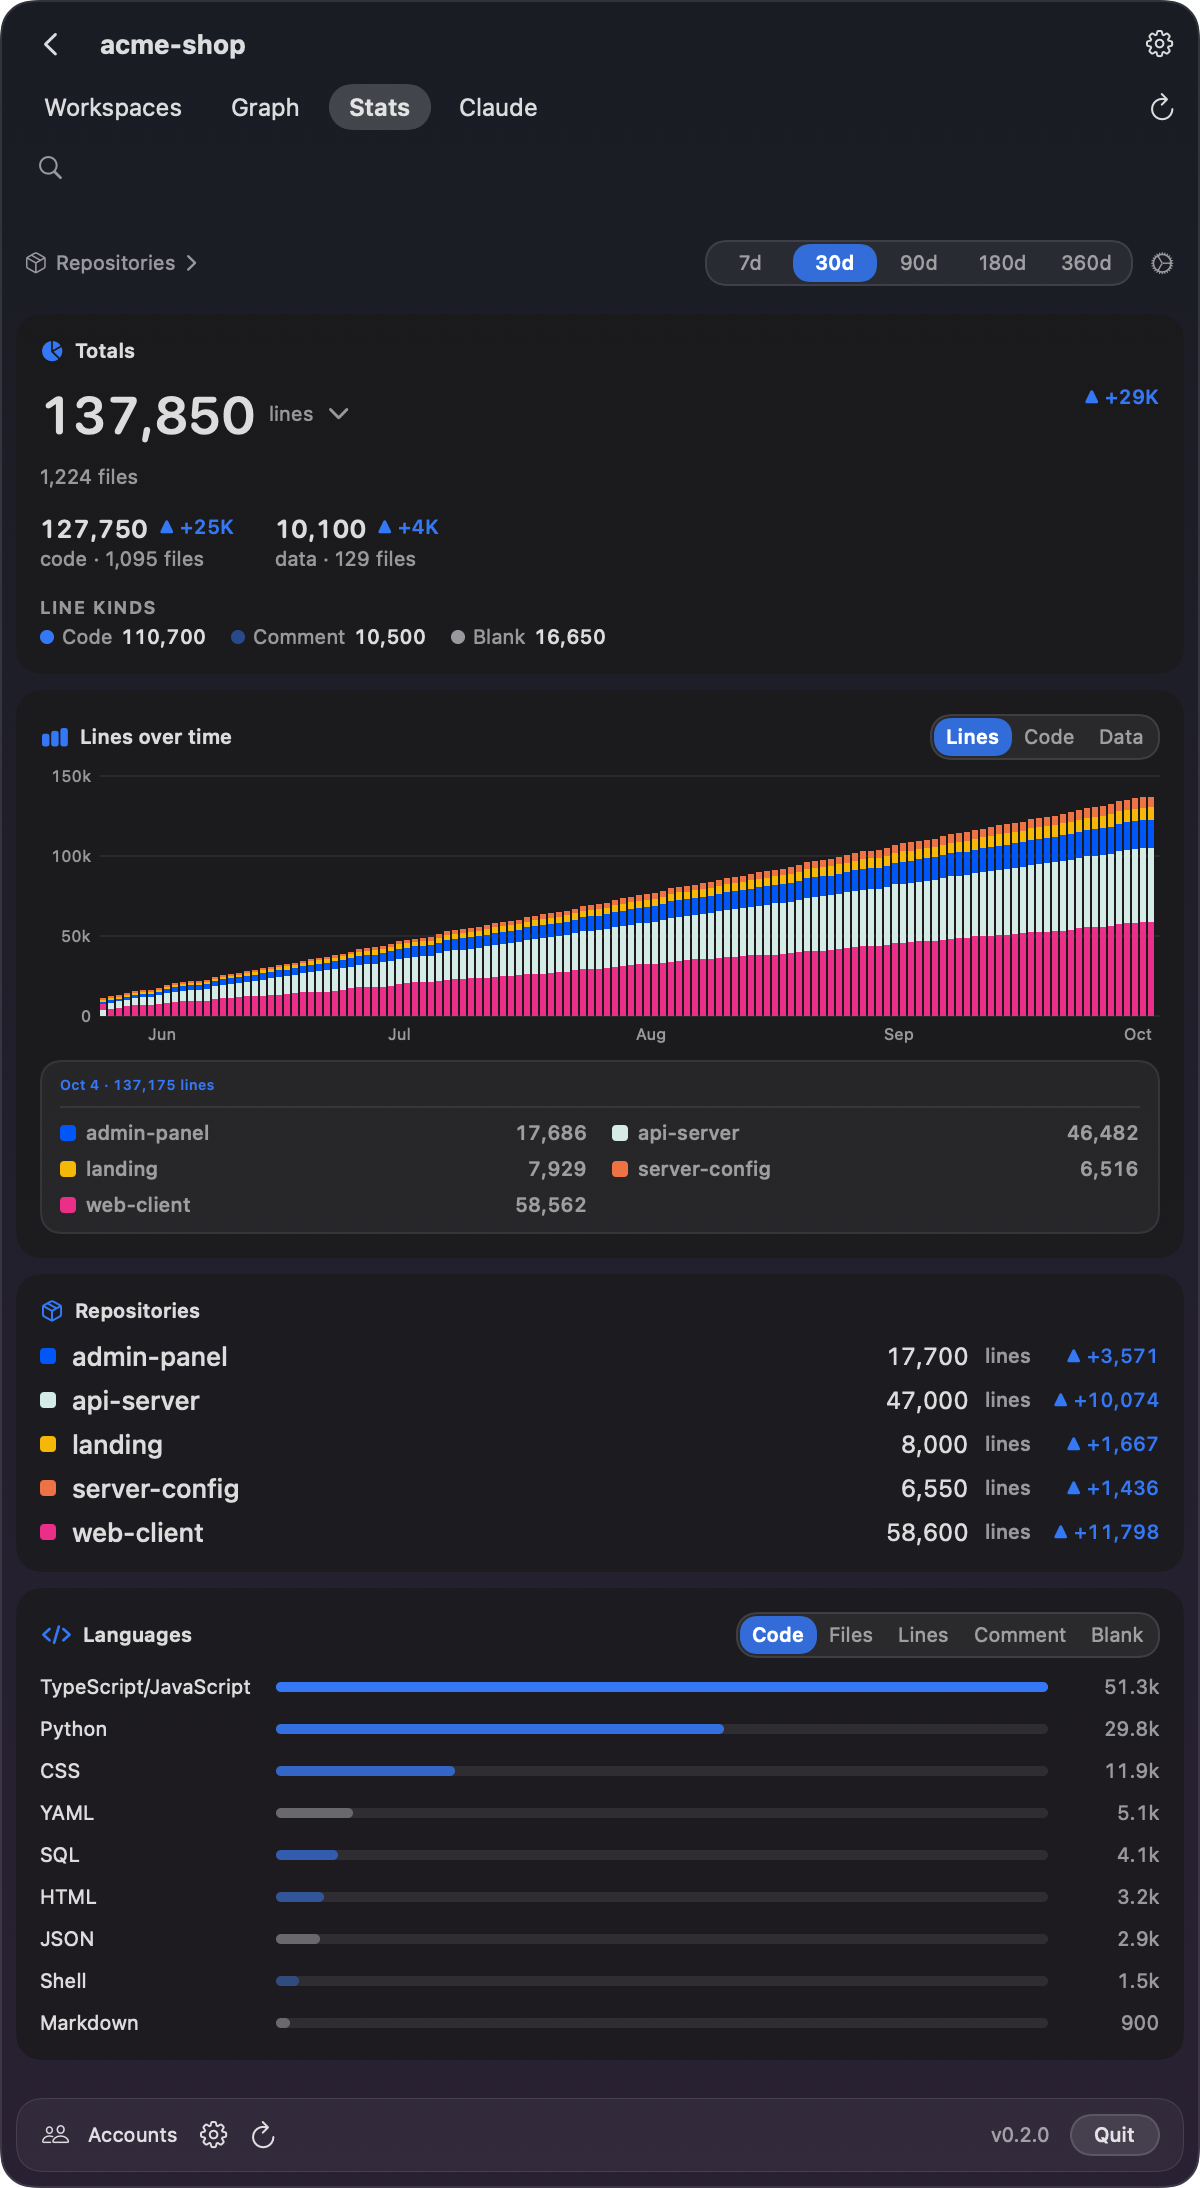Click the Markdown language row label
This screenshot has width=1200, height=2188.
click(x=89, y=2023)
